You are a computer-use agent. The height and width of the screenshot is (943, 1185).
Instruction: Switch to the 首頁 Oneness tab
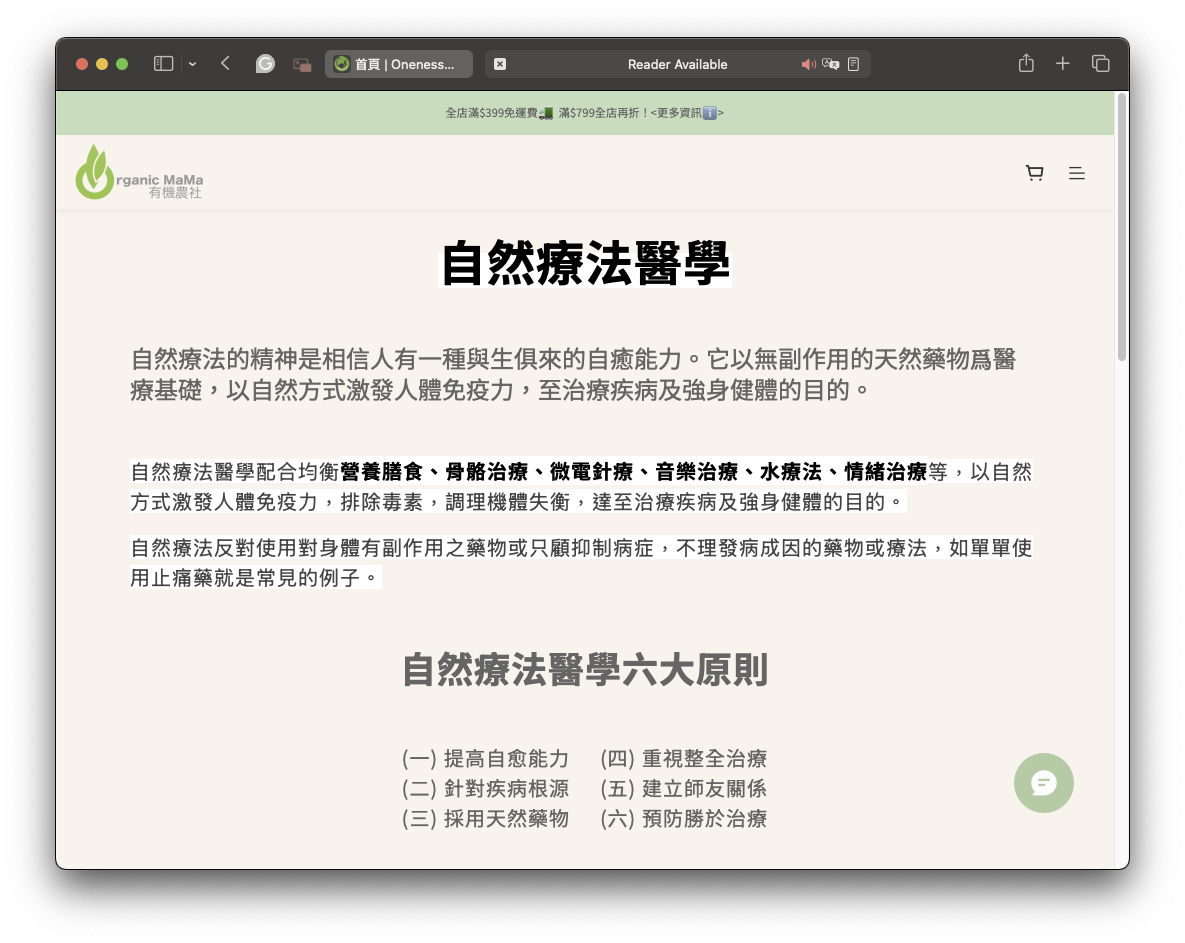[398, 63]
